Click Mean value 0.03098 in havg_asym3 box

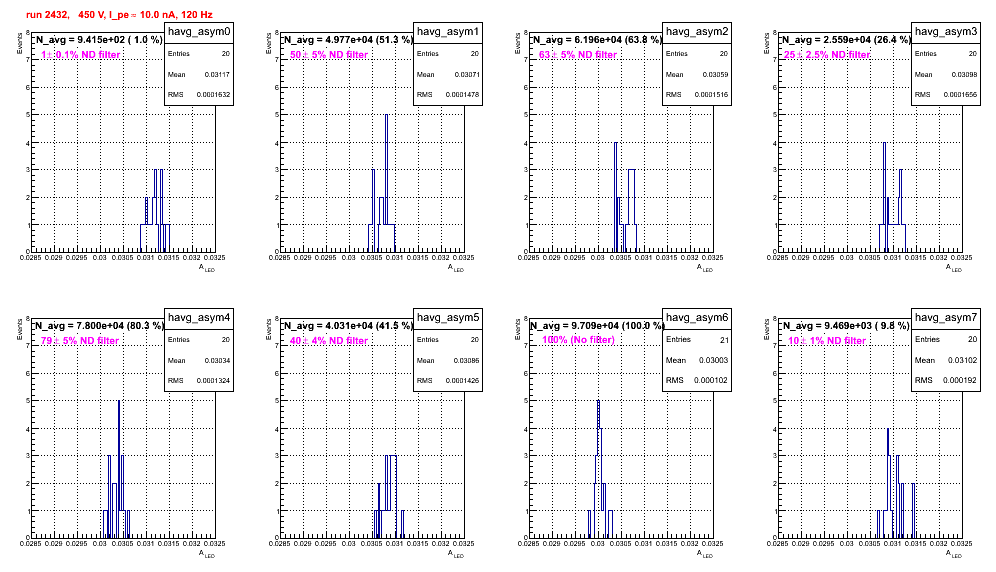(964, 74)
